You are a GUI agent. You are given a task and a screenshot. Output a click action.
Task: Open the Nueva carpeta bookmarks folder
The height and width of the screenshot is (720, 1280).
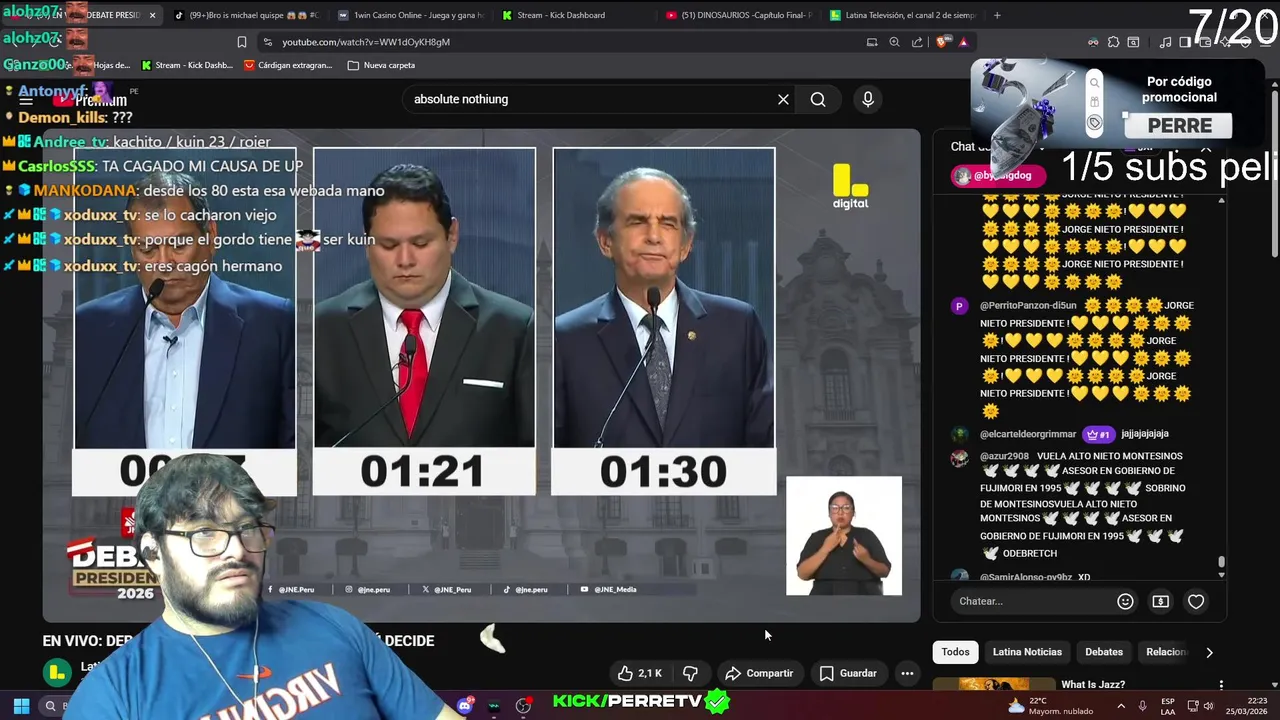coord(381,65)
